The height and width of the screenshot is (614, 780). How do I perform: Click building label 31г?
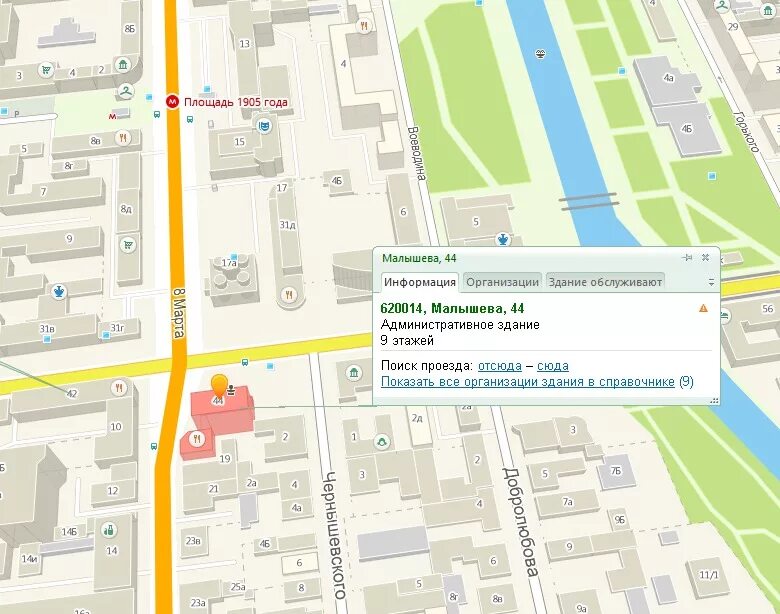117,327
